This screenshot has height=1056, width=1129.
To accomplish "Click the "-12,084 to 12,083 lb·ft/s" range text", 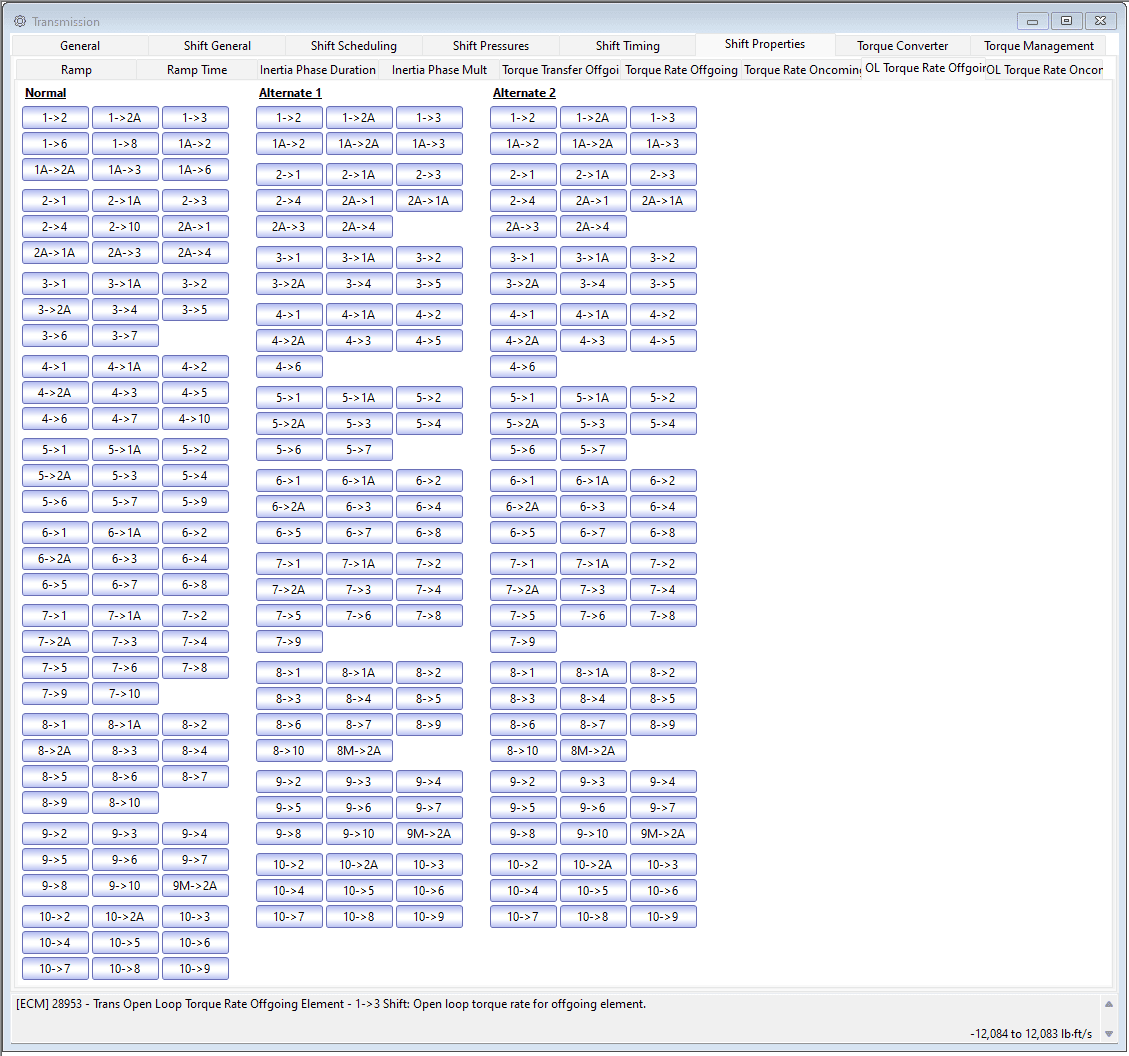I will [x=1030, y=1034].
